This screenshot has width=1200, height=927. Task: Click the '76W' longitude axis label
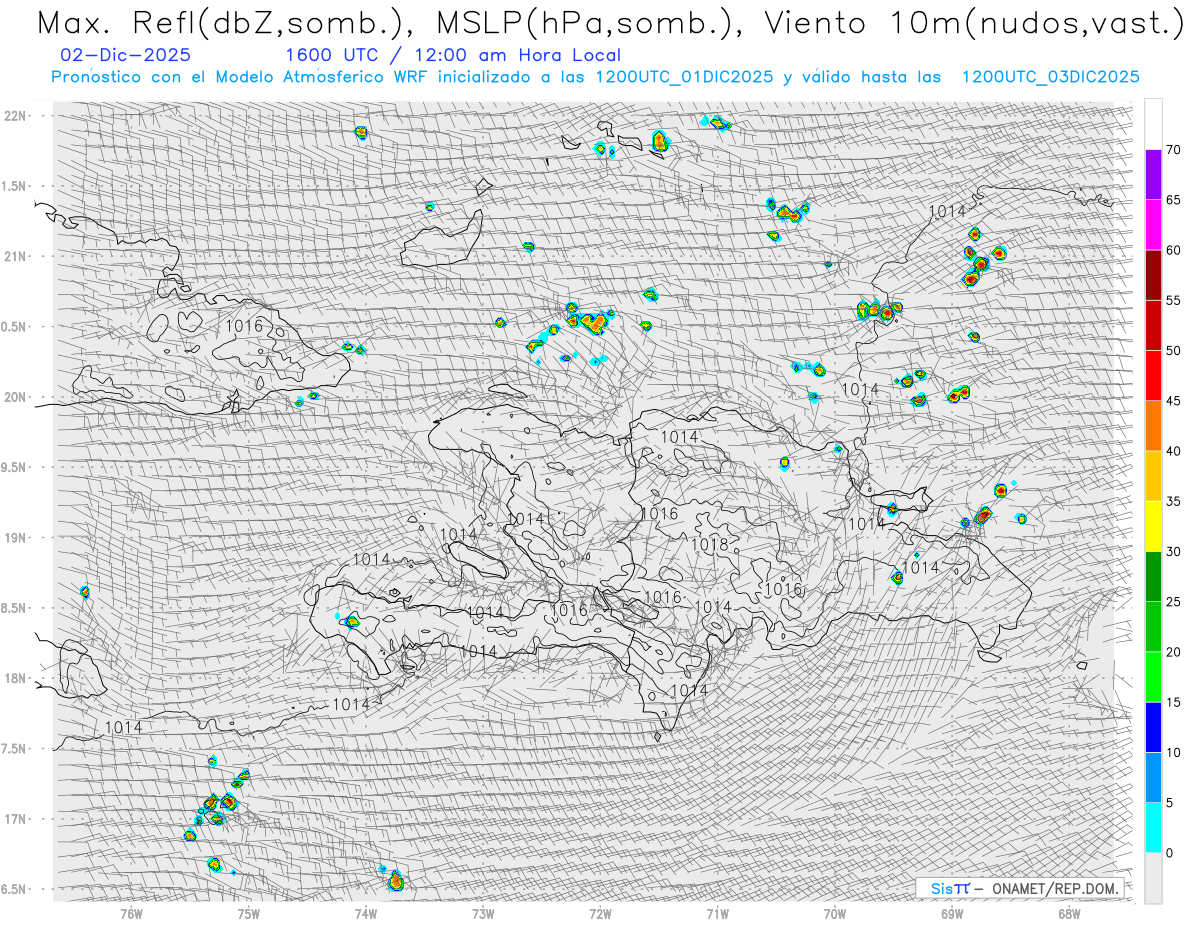point(131,913)
